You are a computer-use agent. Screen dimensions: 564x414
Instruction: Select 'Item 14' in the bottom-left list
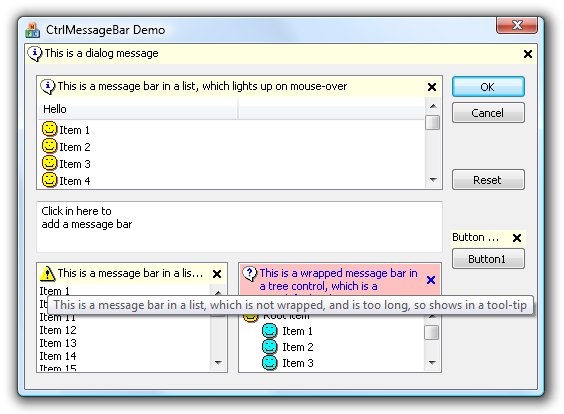(58, 356)
